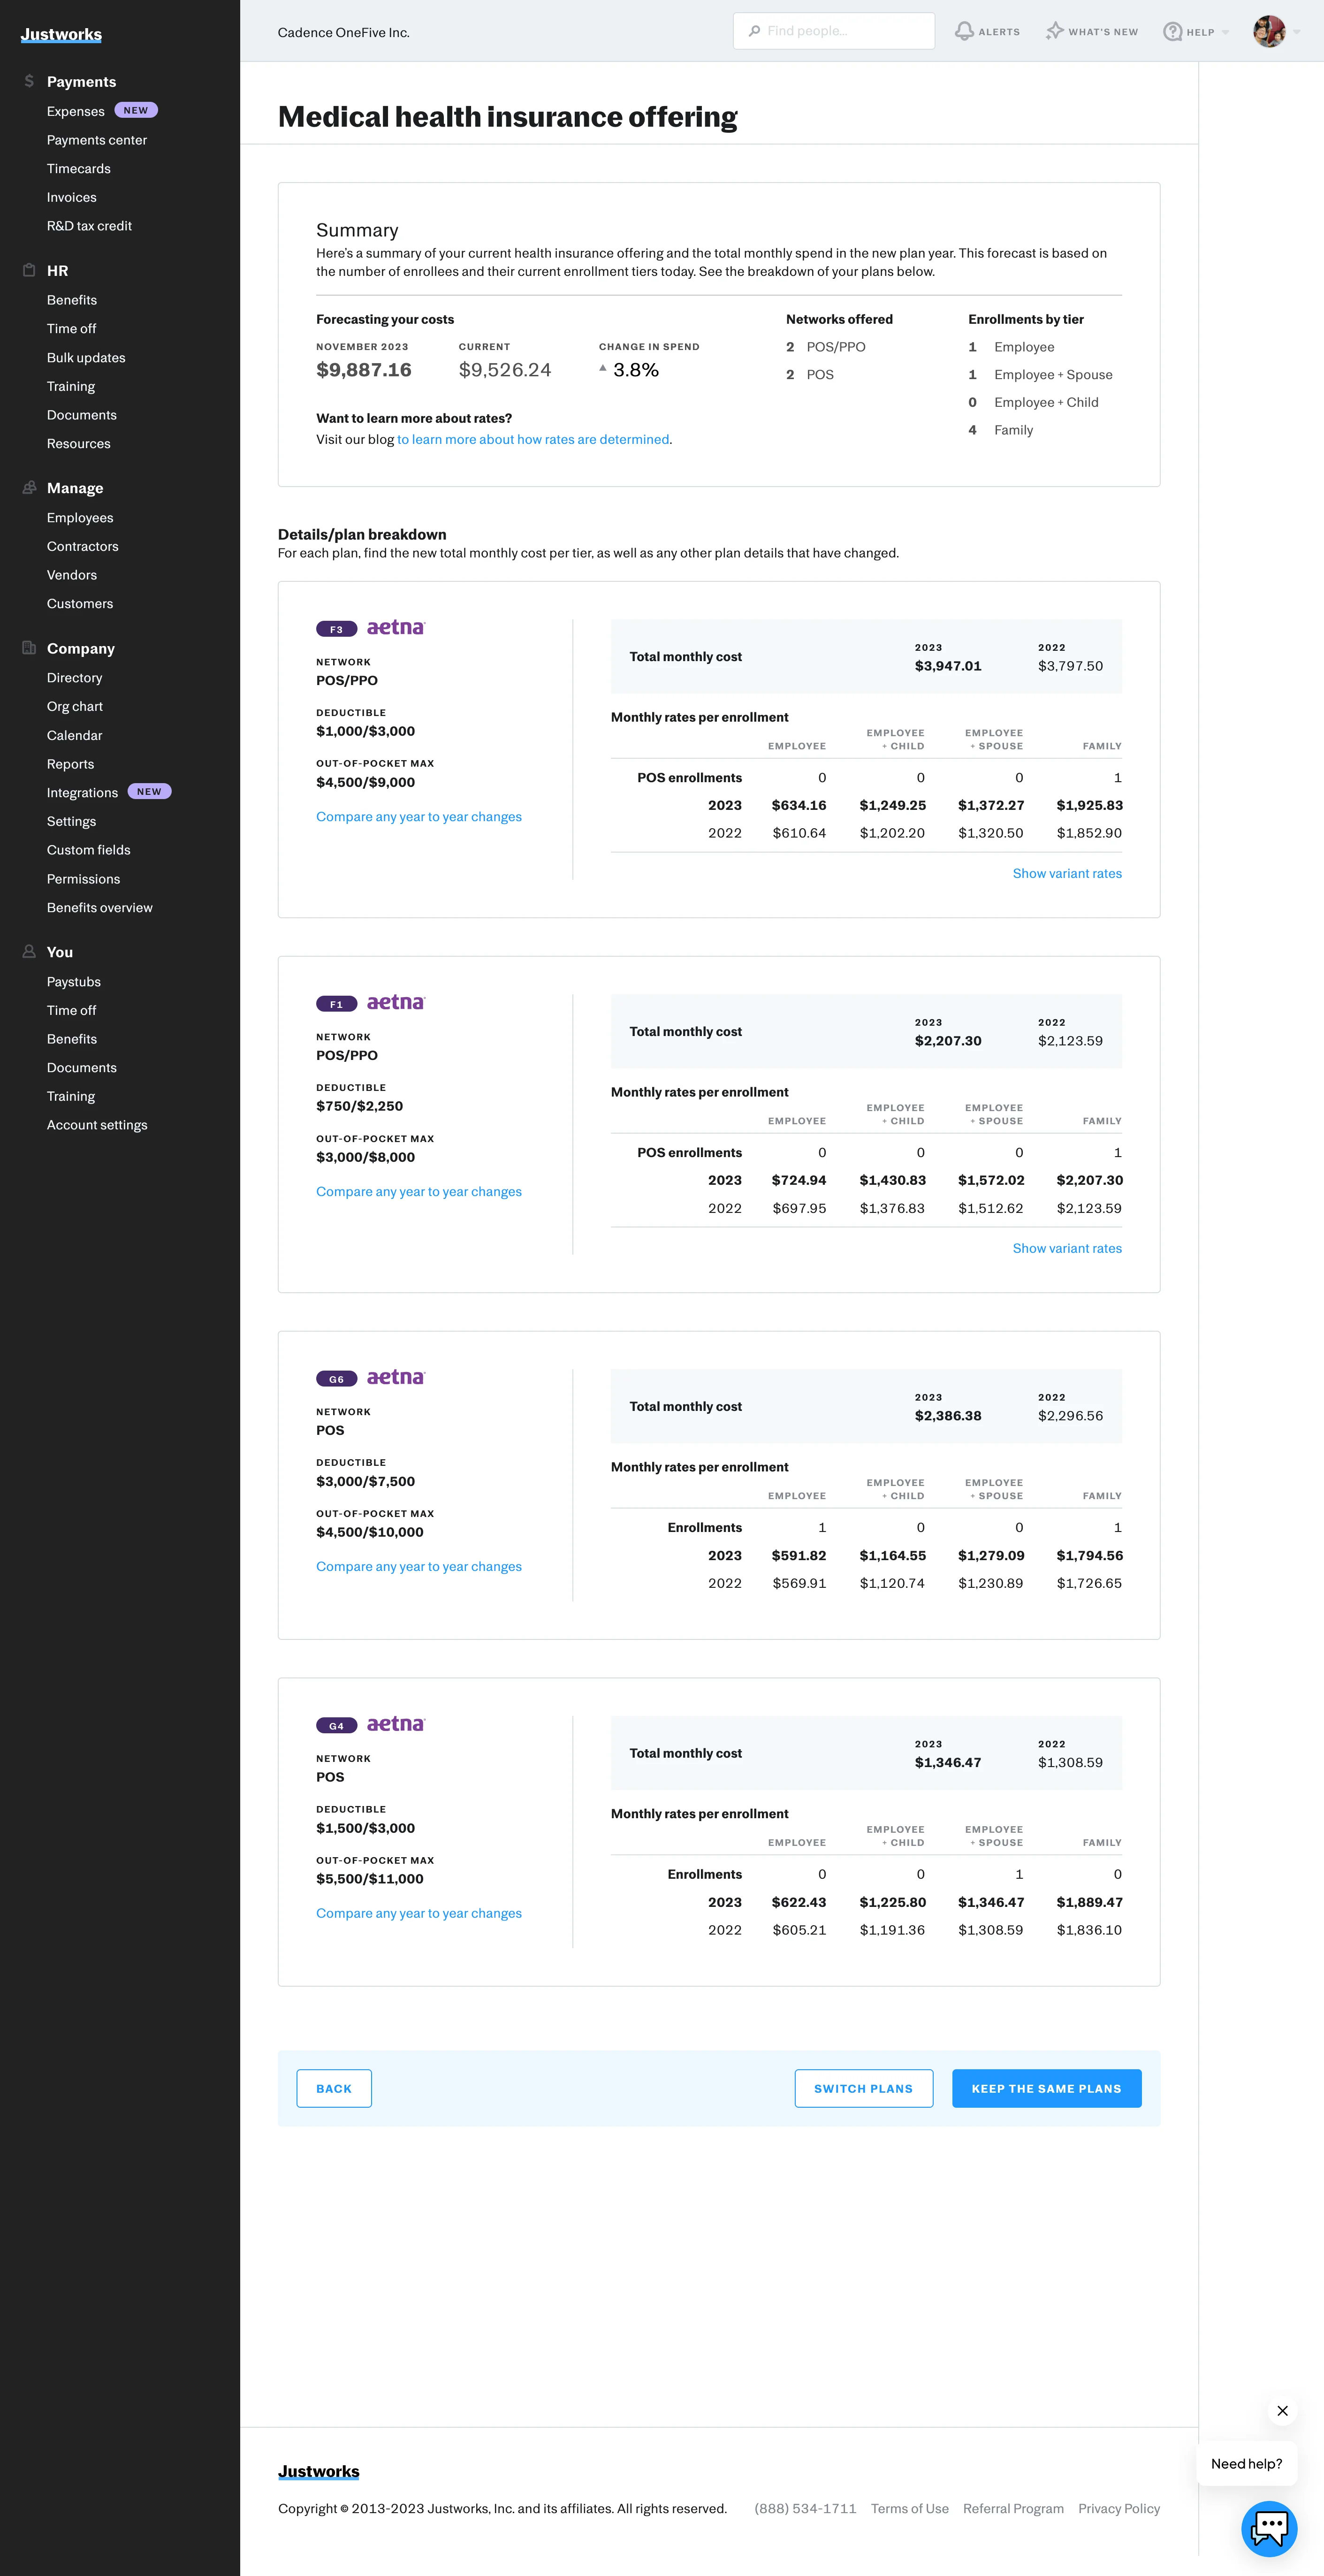
Task: Open the profile dropdown arrow
Action: pyautogui.click(x=1297, y=32)
